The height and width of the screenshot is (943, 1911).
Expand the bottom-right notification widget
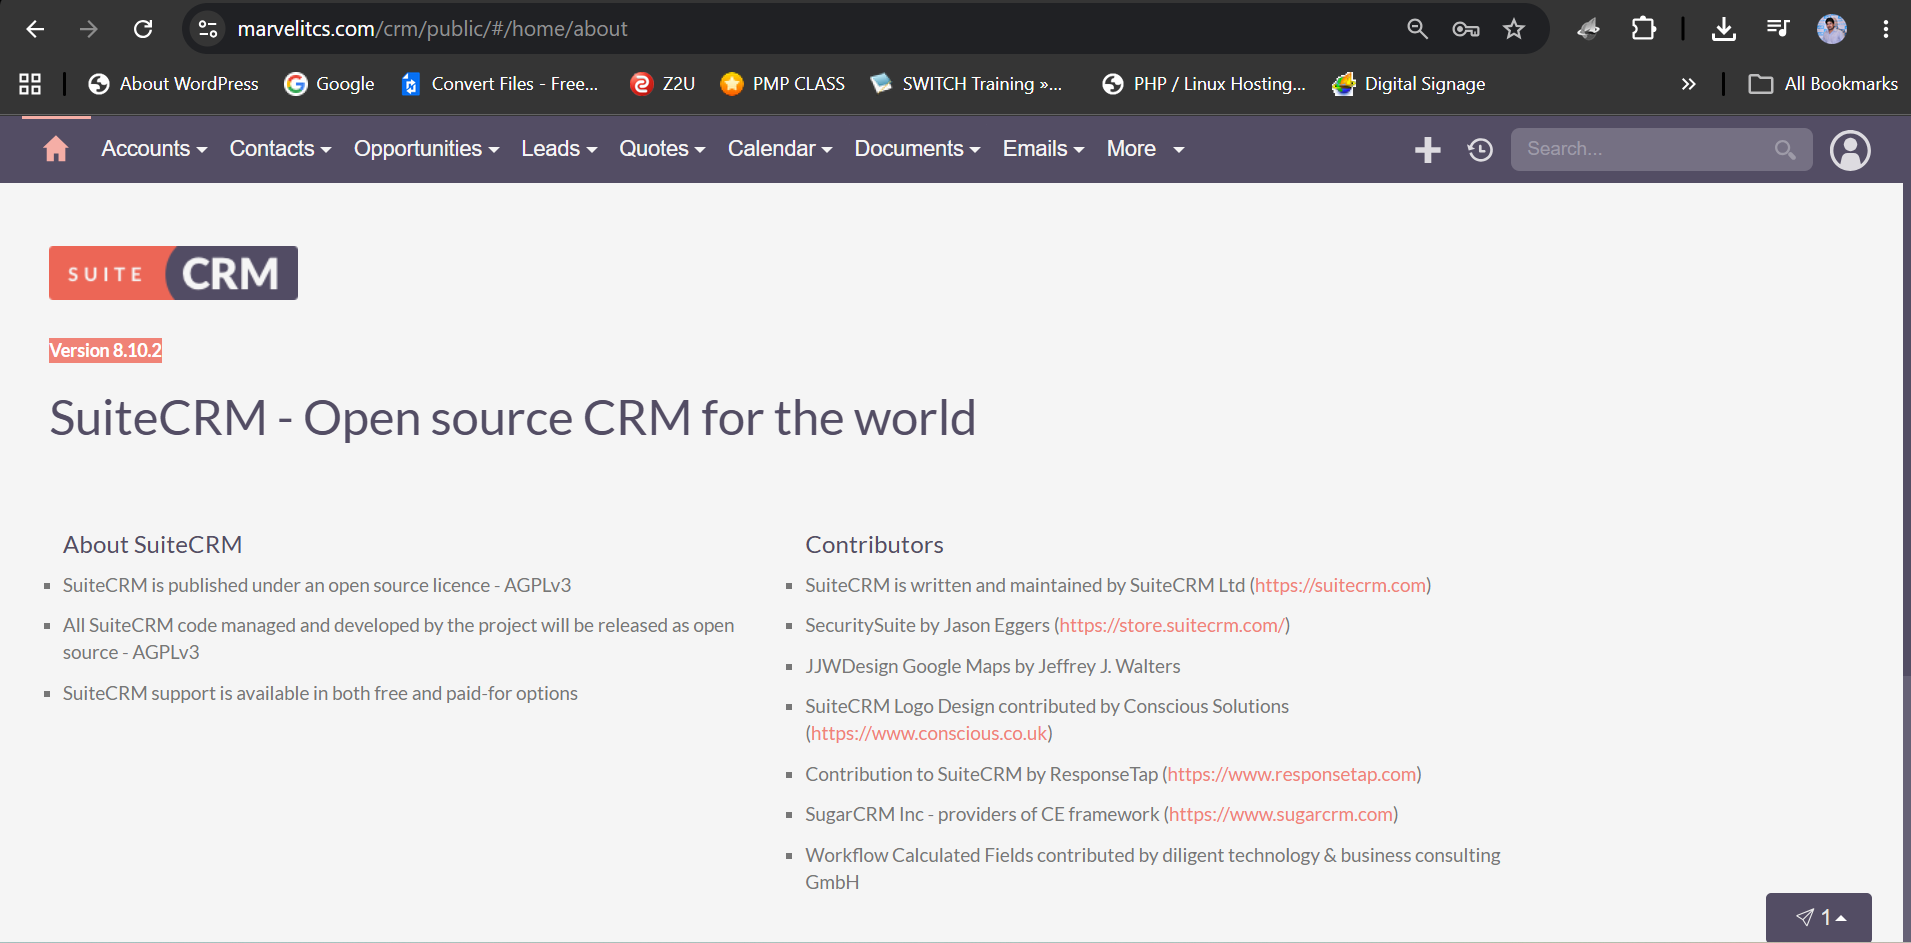pos(1819,917)
